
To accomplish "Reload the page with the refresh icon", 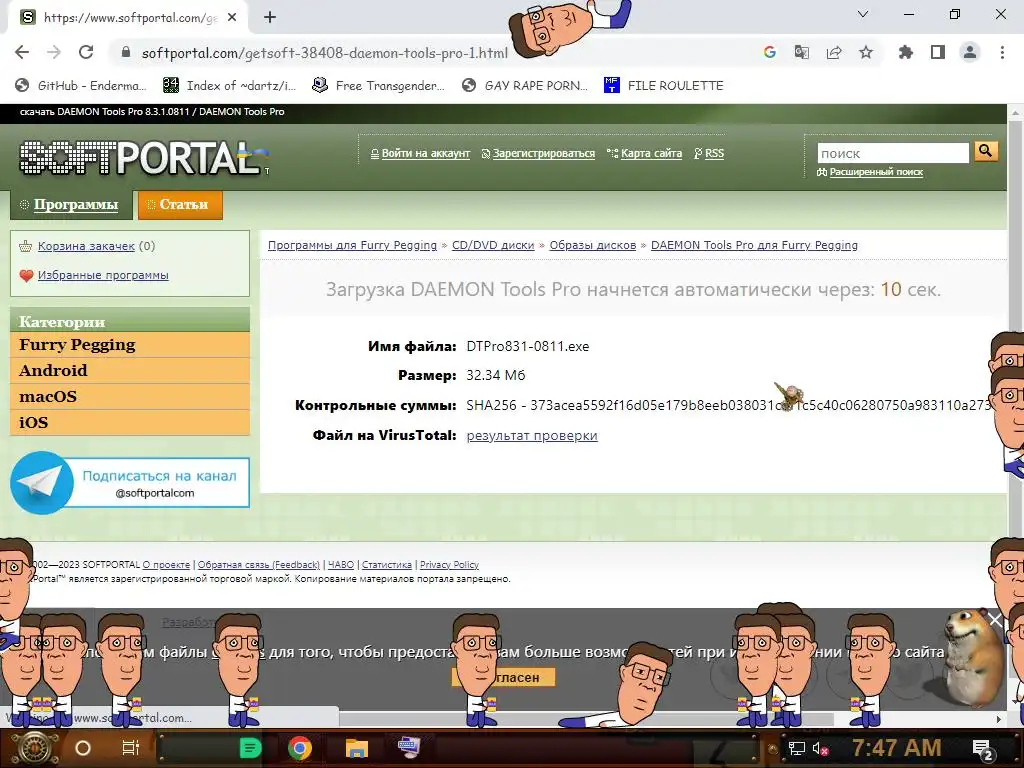I will (86, 53).
